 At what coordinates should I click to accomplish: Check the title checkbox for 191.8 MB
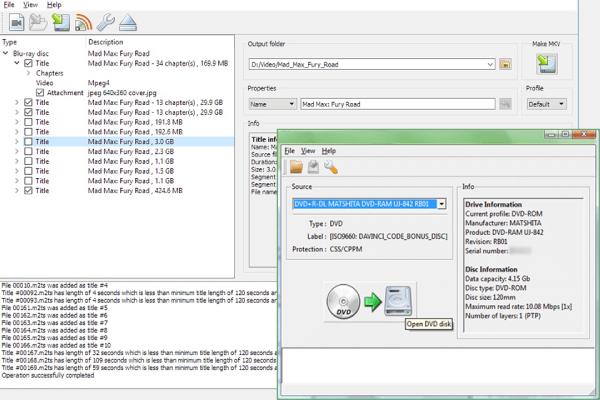[x=28, y=122]
